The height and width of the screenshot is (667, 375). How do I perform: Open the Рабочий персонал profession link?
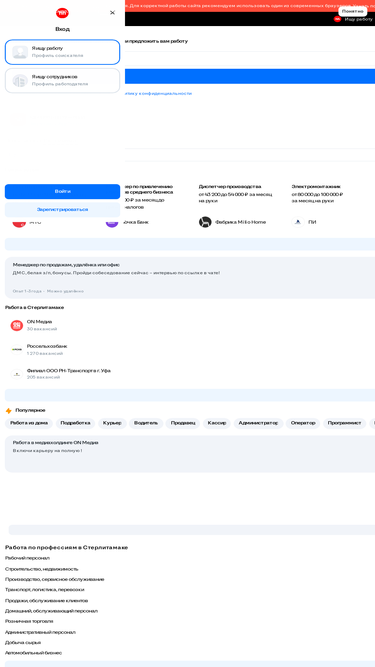pos(27,558)
